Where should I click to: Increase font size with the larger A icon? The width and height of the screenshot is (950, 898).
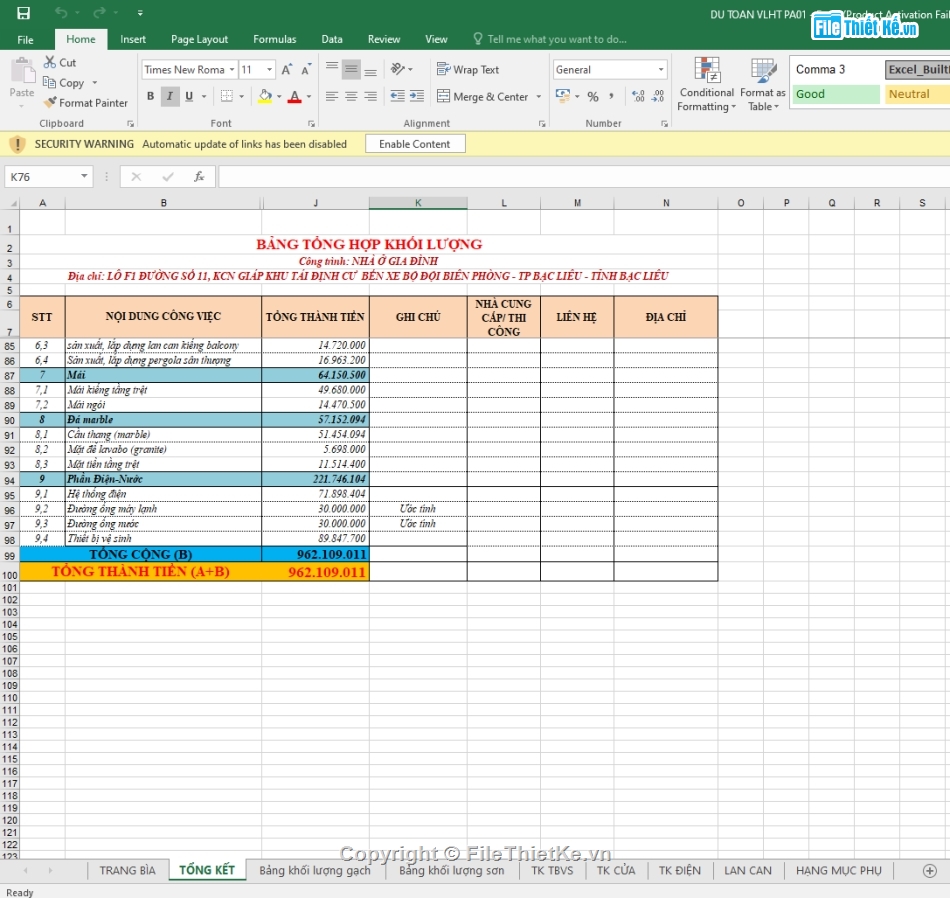pos(287,69)
